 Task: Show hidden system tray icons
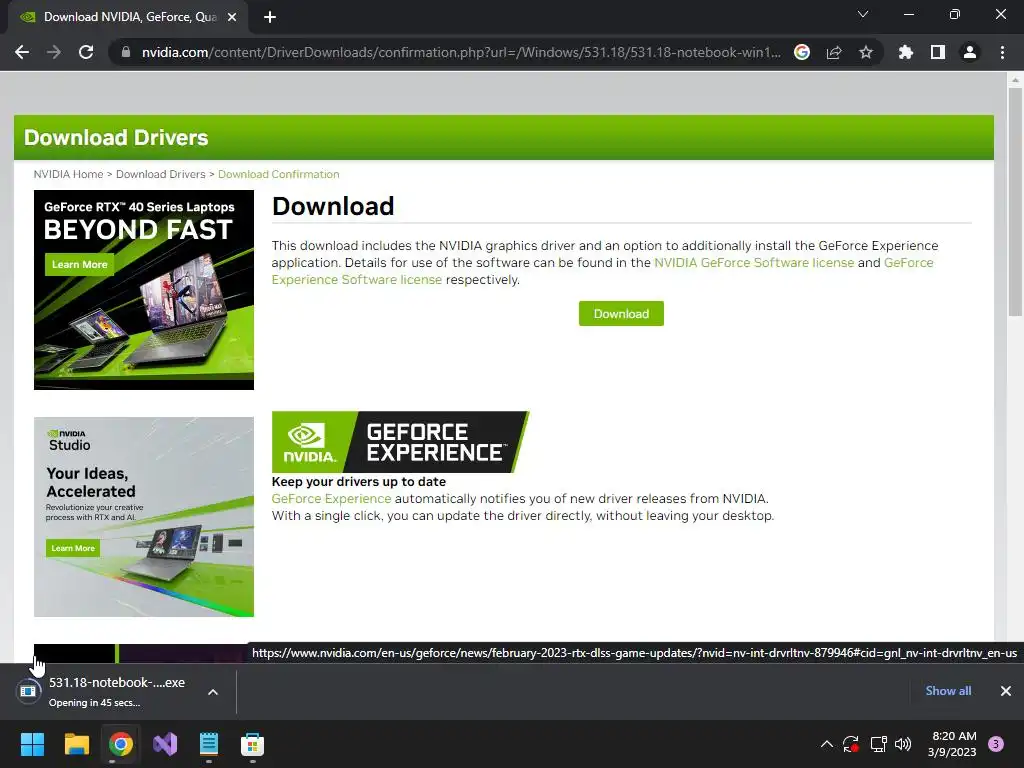click(x=827, y=744)
